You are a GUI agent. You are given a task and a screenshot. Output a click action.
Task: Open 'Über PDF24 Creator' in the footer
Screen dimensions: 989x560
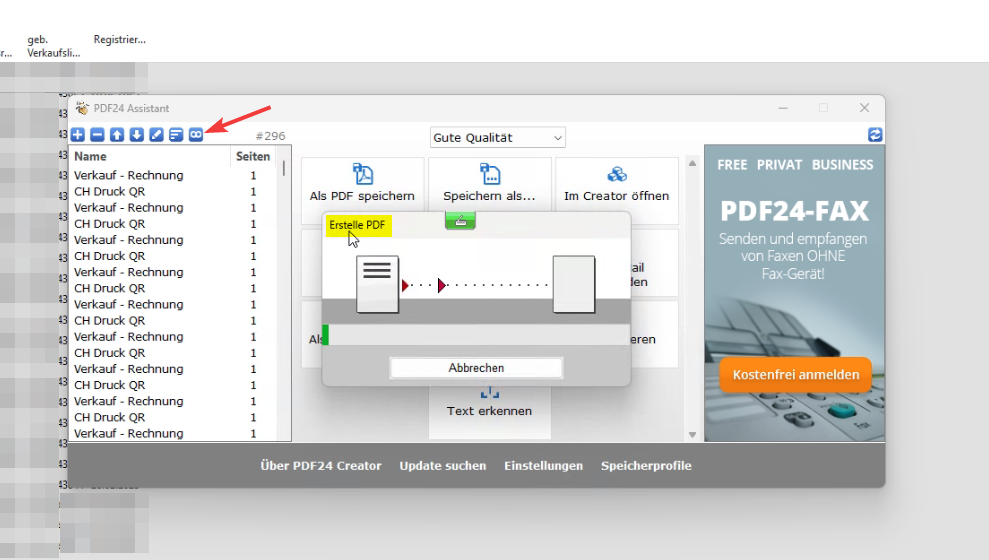pos(321,466)
